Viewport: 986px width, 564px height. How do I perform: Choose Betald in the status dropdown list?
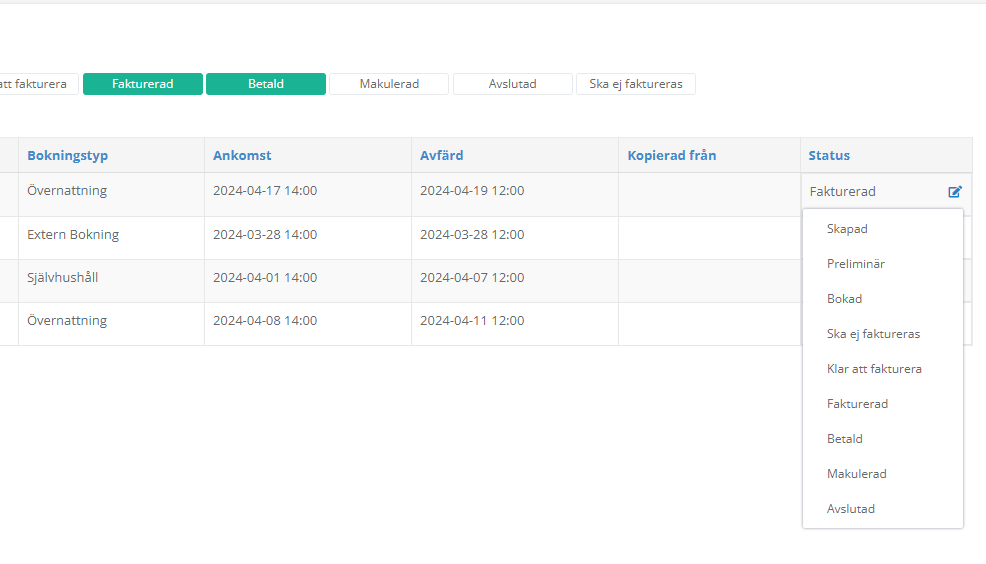click(845, 439)
